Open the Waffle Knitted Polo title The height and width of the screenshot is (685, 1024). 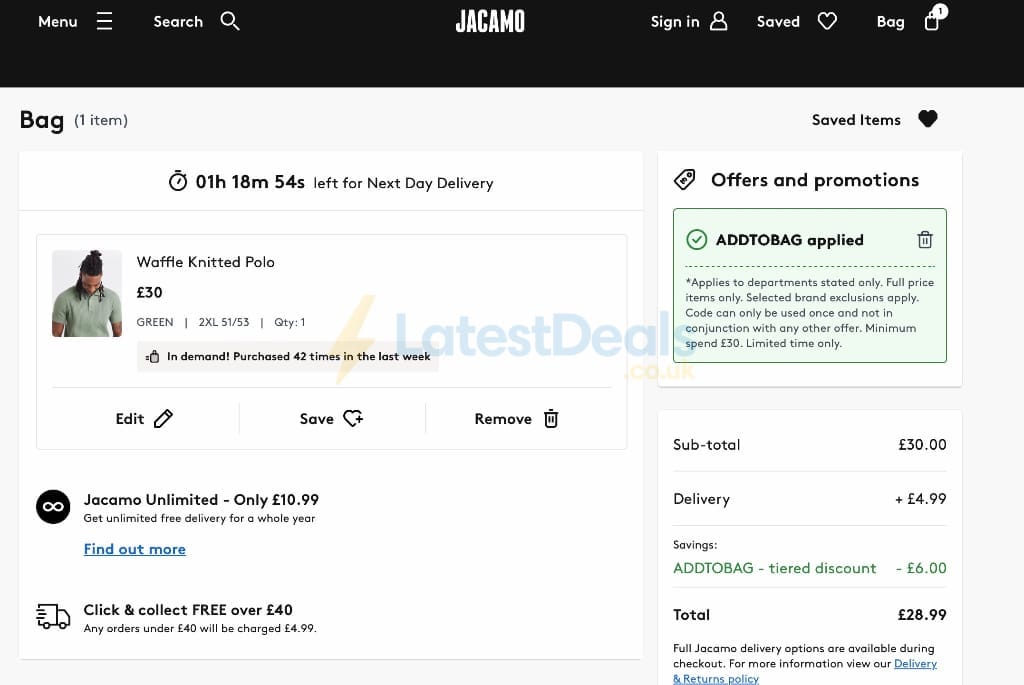tap(205, 262)
